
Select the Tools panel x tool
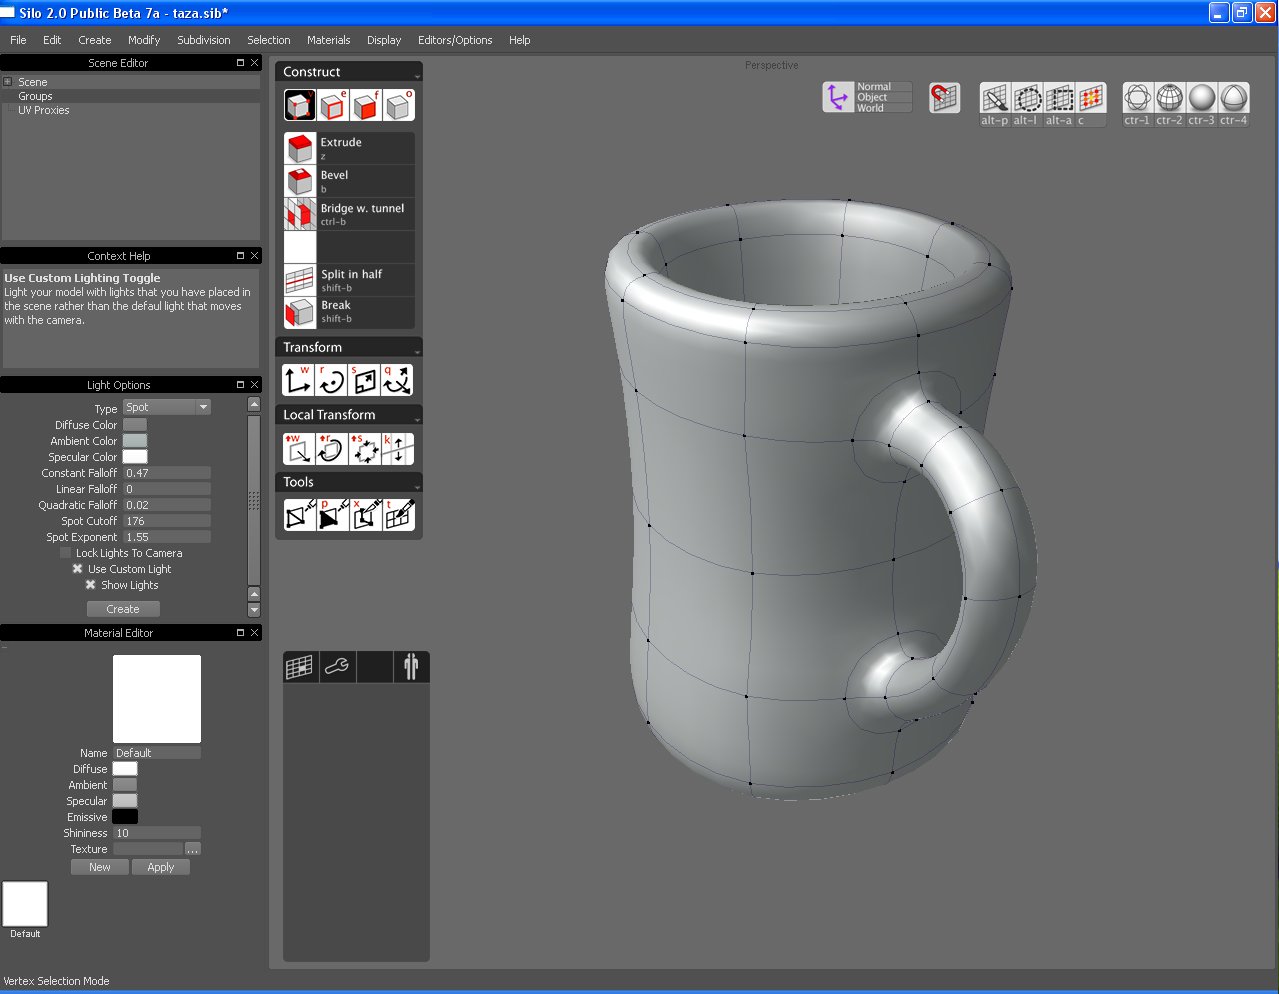[365, 515]
